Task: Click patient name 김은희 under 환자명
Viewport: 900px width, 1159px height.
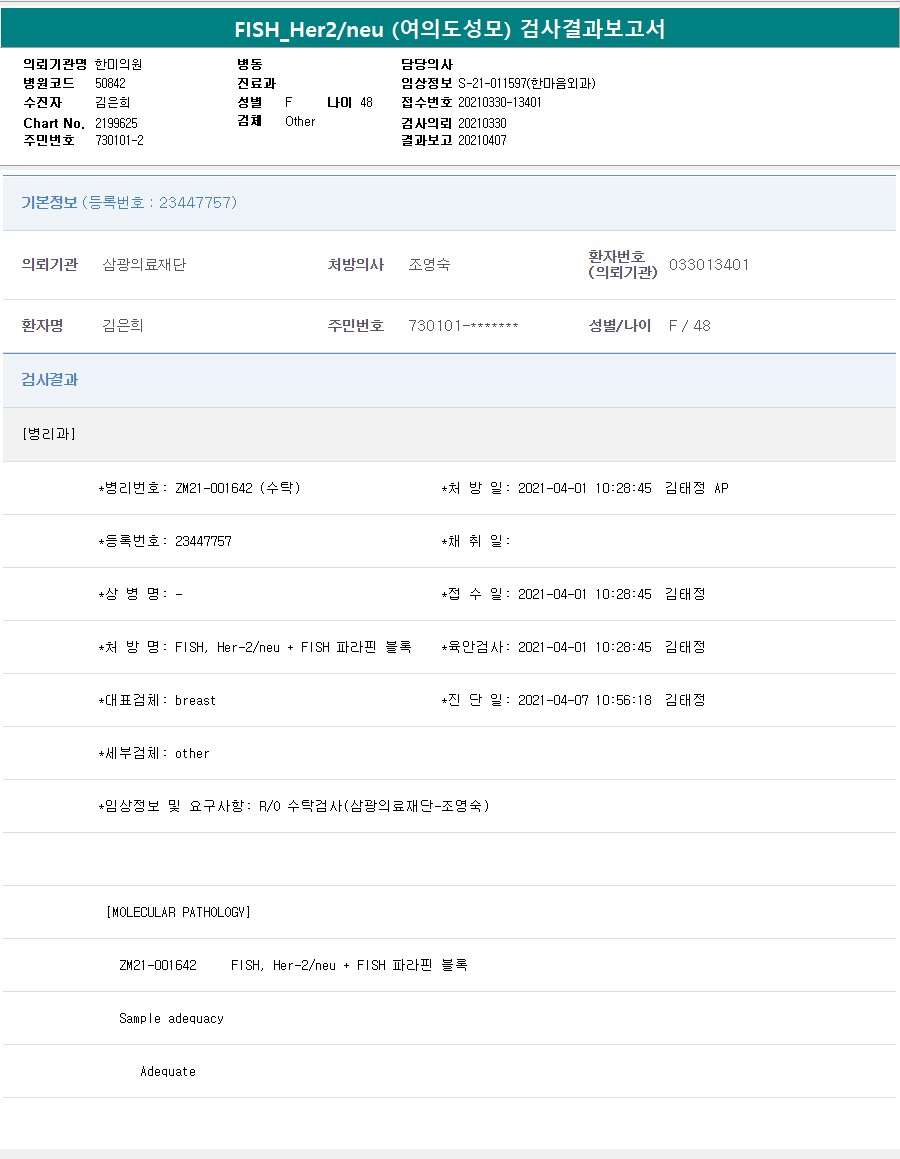Action: pos(123,326)
